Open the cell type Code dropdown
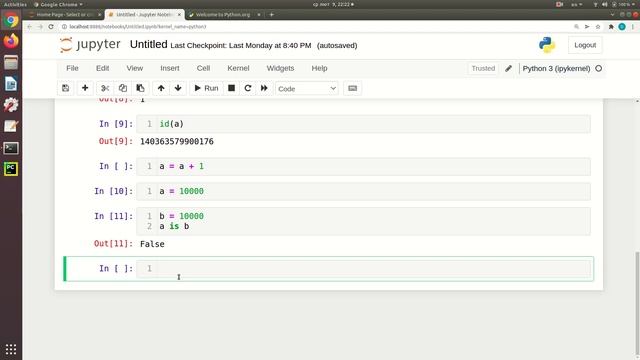640x360 pixels. (307, 89)
